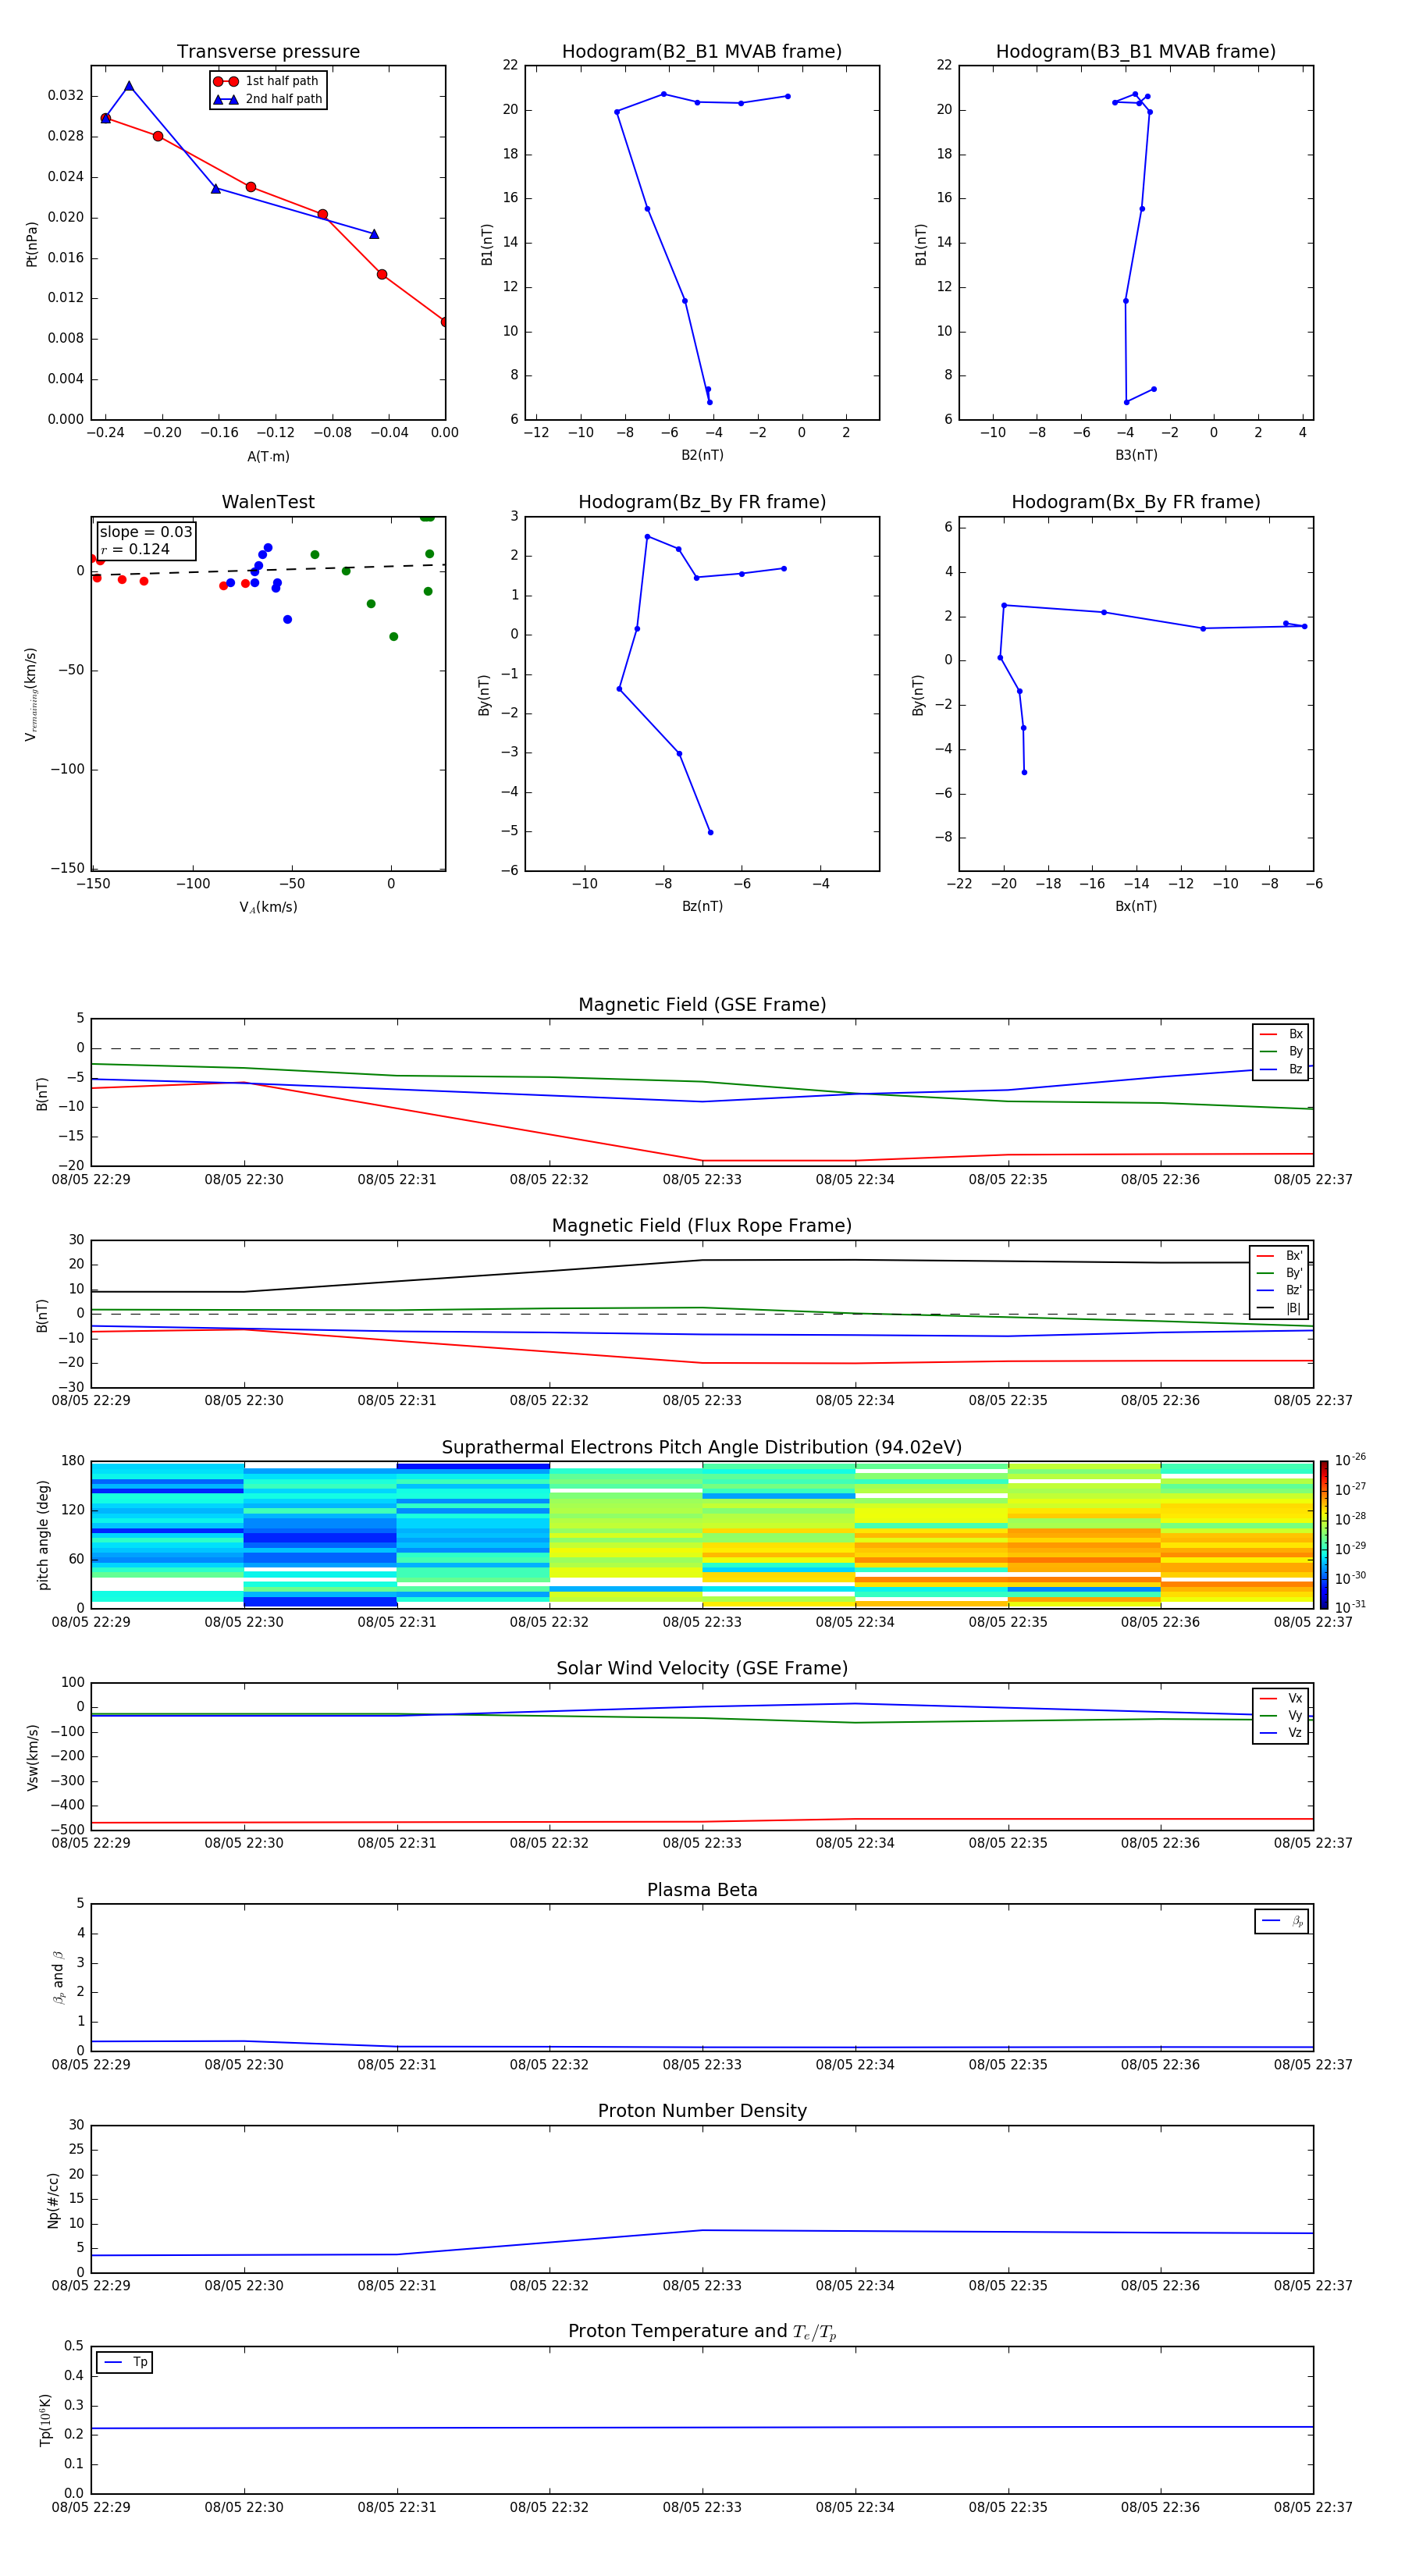Click the |B| legend entry in Flux Rope panel
Screen dimensions: 1405x2576
pyautogui.click(x=1279, y=1308)
